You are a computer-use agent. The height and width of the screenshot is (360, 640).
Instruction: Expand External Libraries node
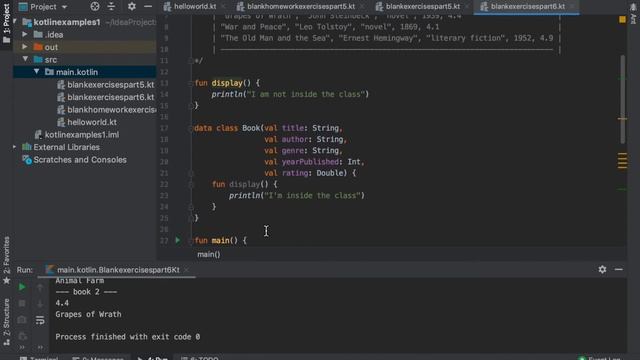15,147
